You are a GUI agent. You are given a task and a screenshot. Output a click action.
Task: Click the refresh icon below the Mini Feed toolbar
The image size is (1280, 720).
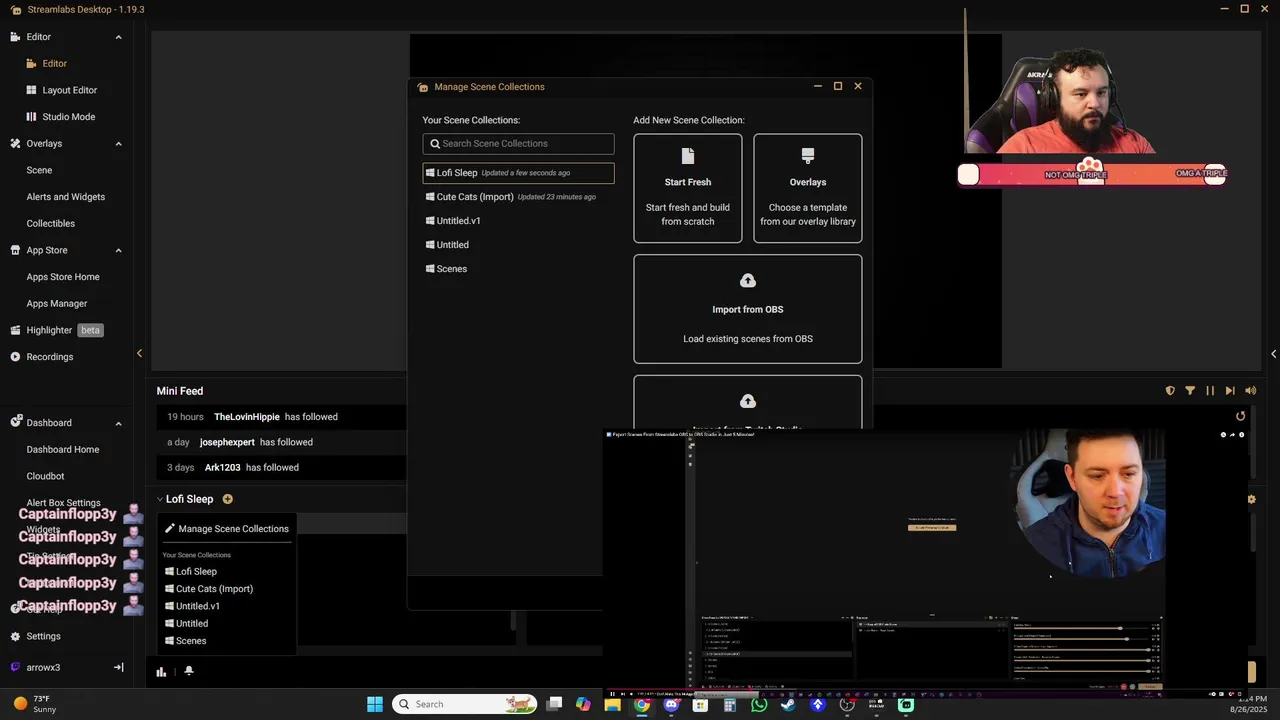(1241, 416)
